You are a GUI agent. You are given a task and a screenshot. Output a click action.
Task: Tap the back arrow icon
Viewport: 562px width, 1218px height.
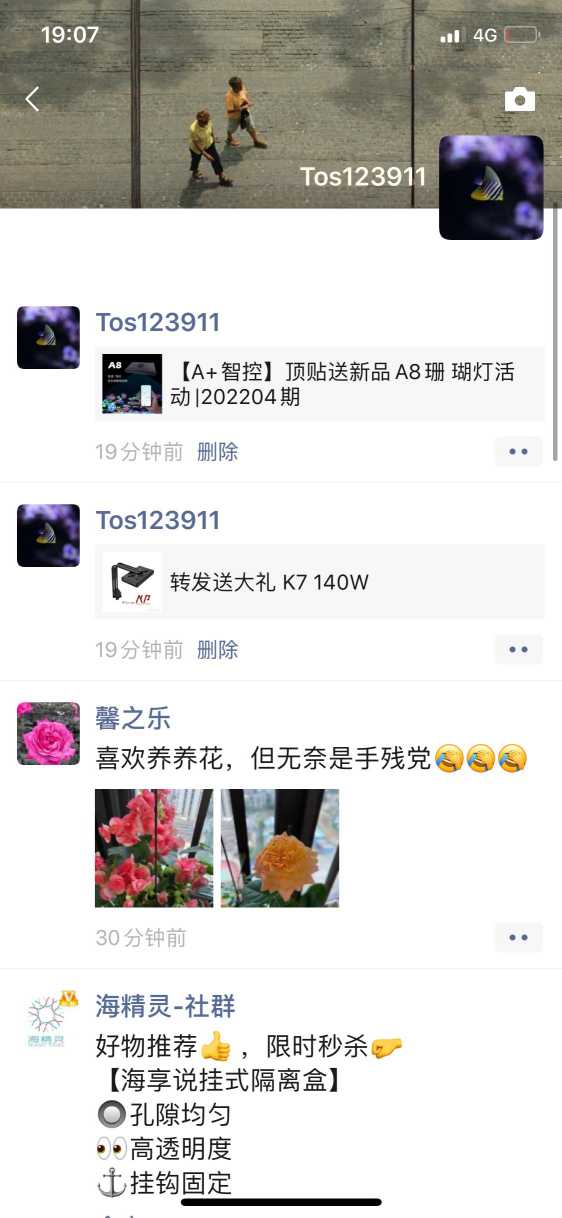(x=32, y=99)
